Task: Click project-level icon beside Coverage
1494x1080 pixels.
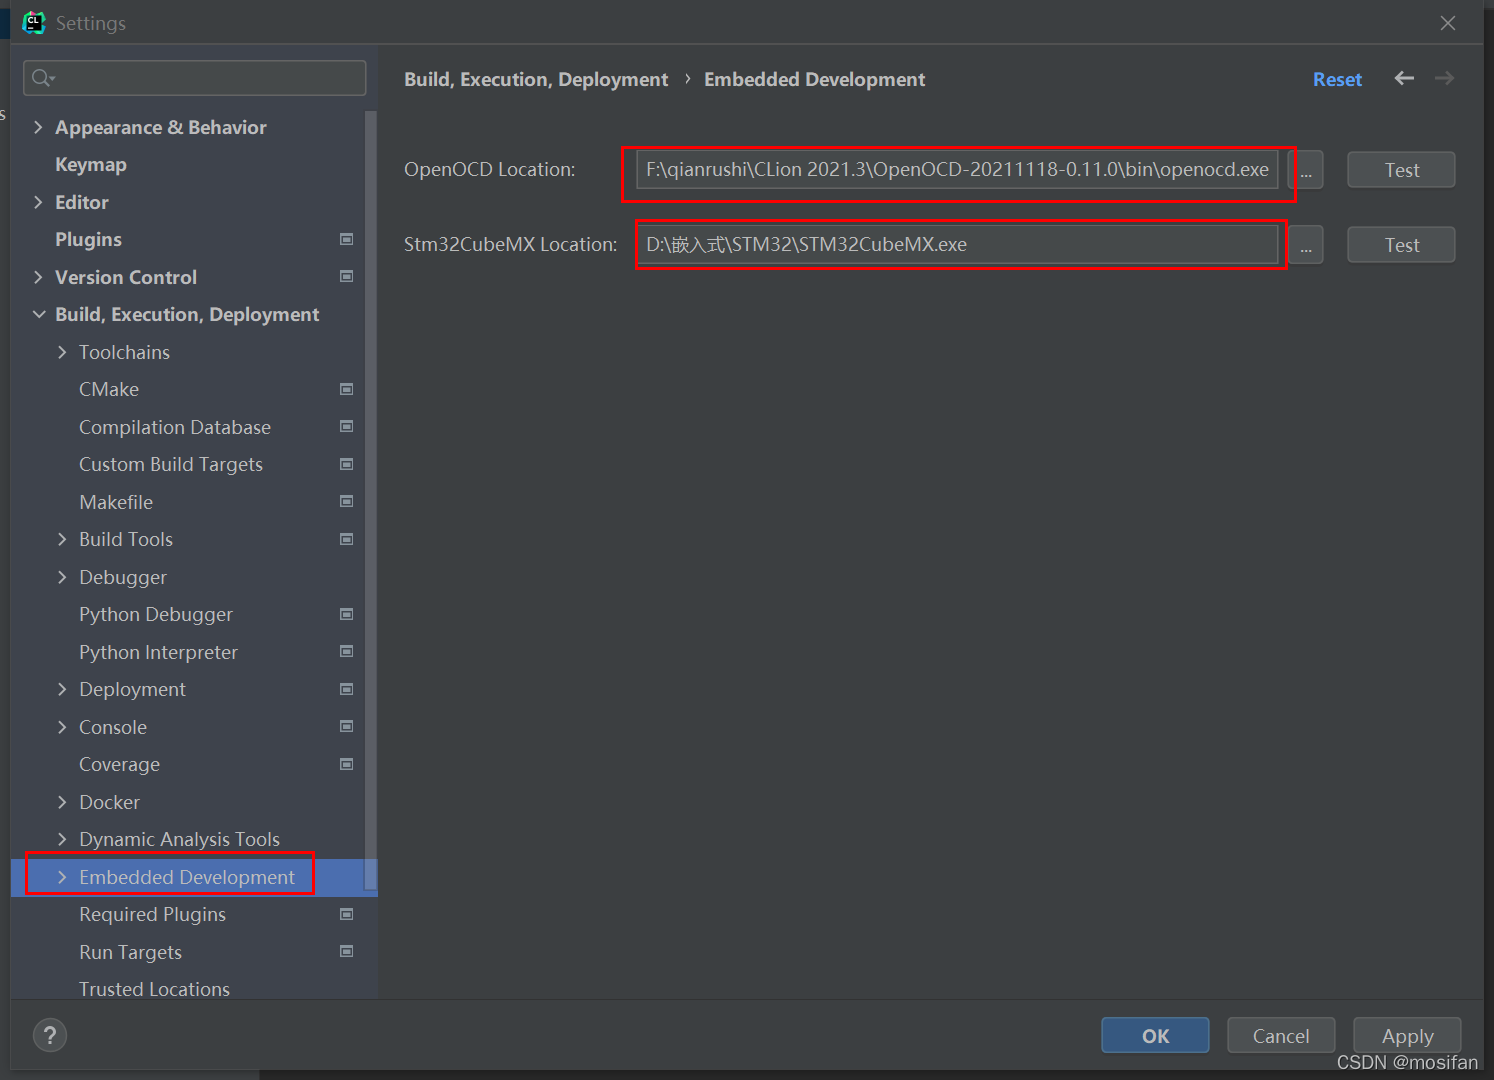Action: coord(347,764)
